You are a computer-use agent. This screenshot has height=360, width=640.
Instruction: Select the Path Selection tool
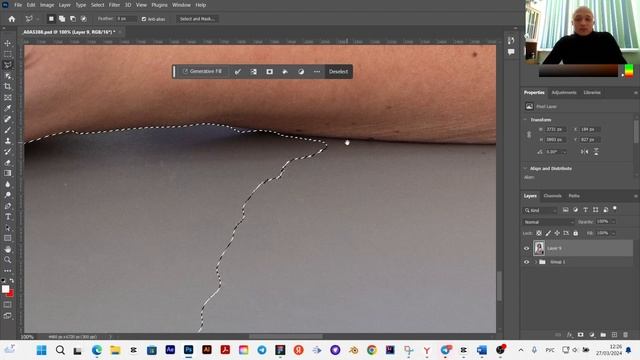pyautogui.click(x=7, y=228)
